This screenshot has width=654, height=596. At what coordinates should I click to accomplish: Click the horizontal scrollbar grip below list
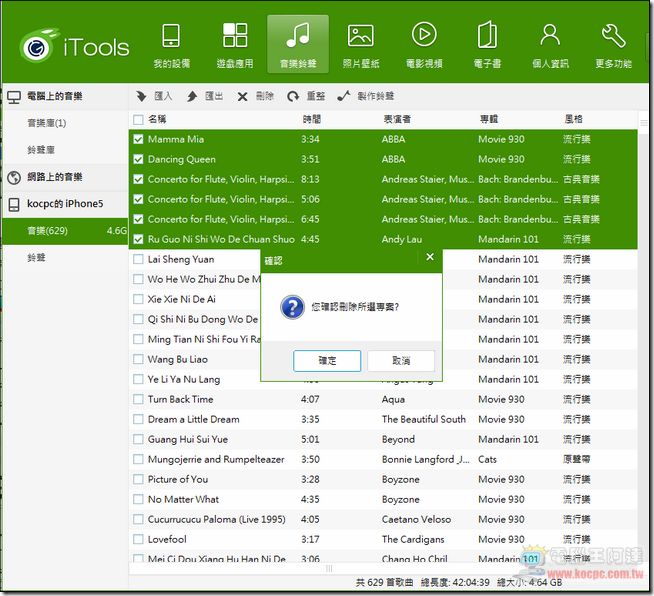[329, 568]
